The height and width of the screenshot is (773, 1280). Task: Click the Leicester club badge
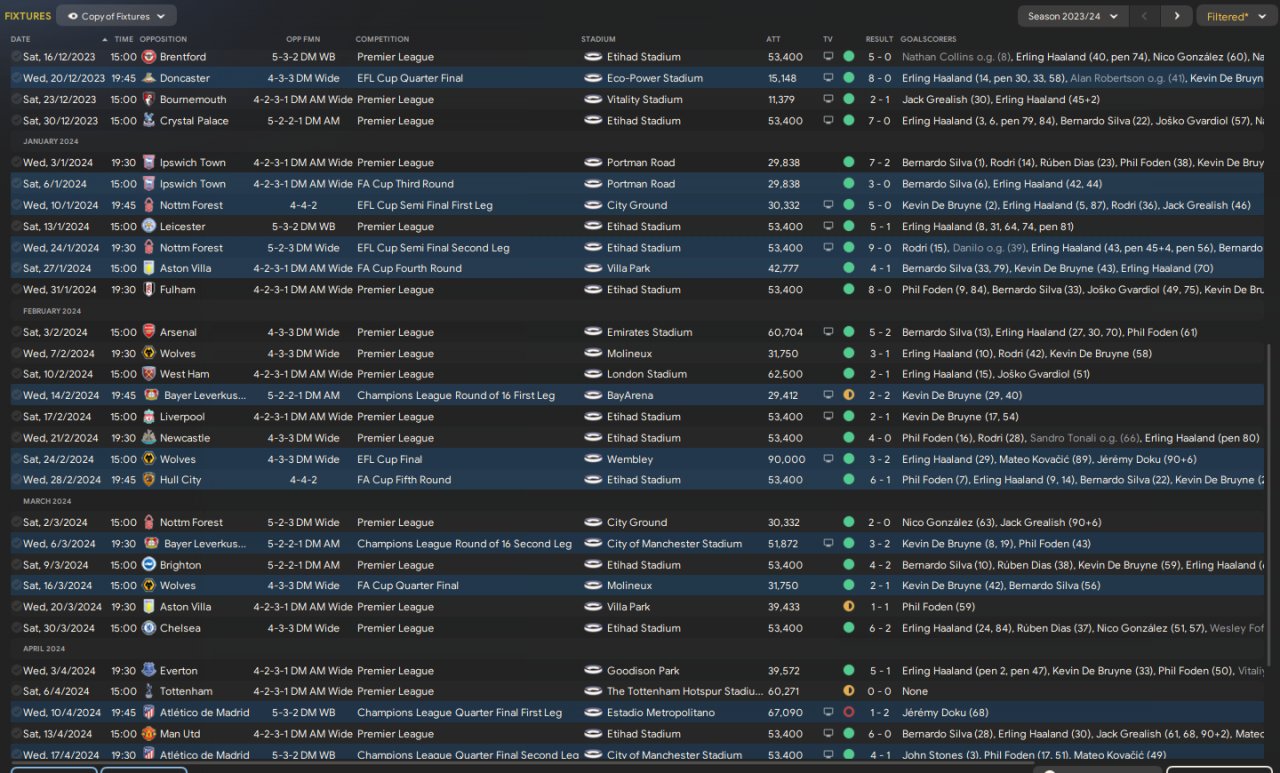coord(149,227)
